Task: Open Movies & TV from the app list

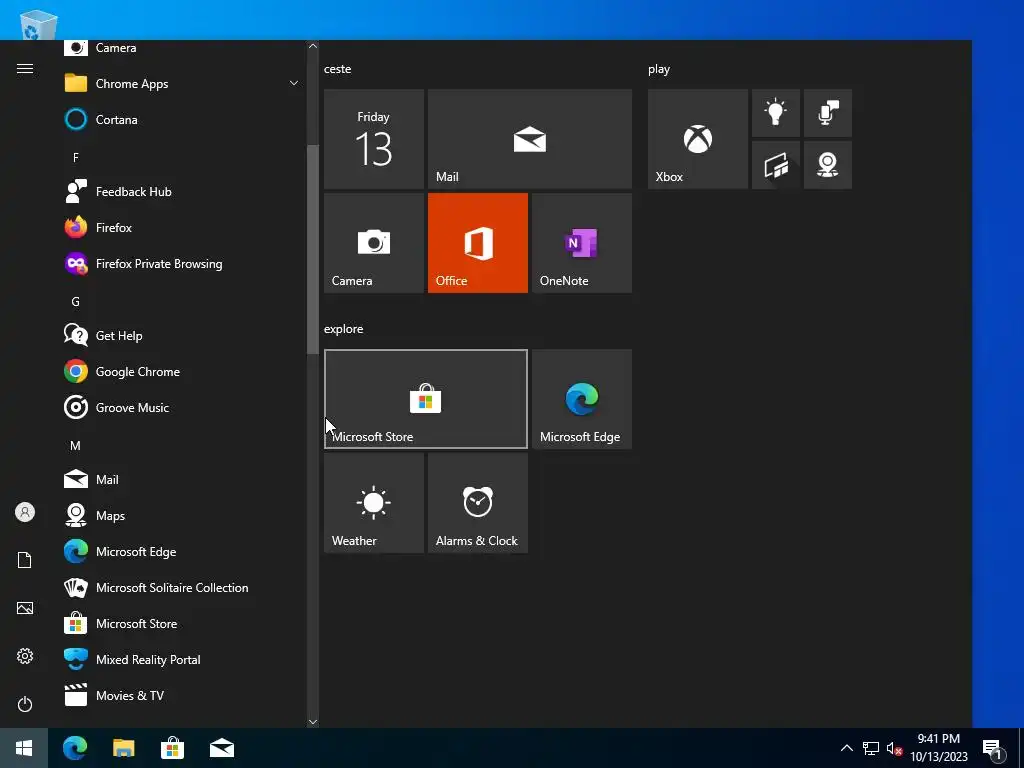Action: tap(183, 696)
